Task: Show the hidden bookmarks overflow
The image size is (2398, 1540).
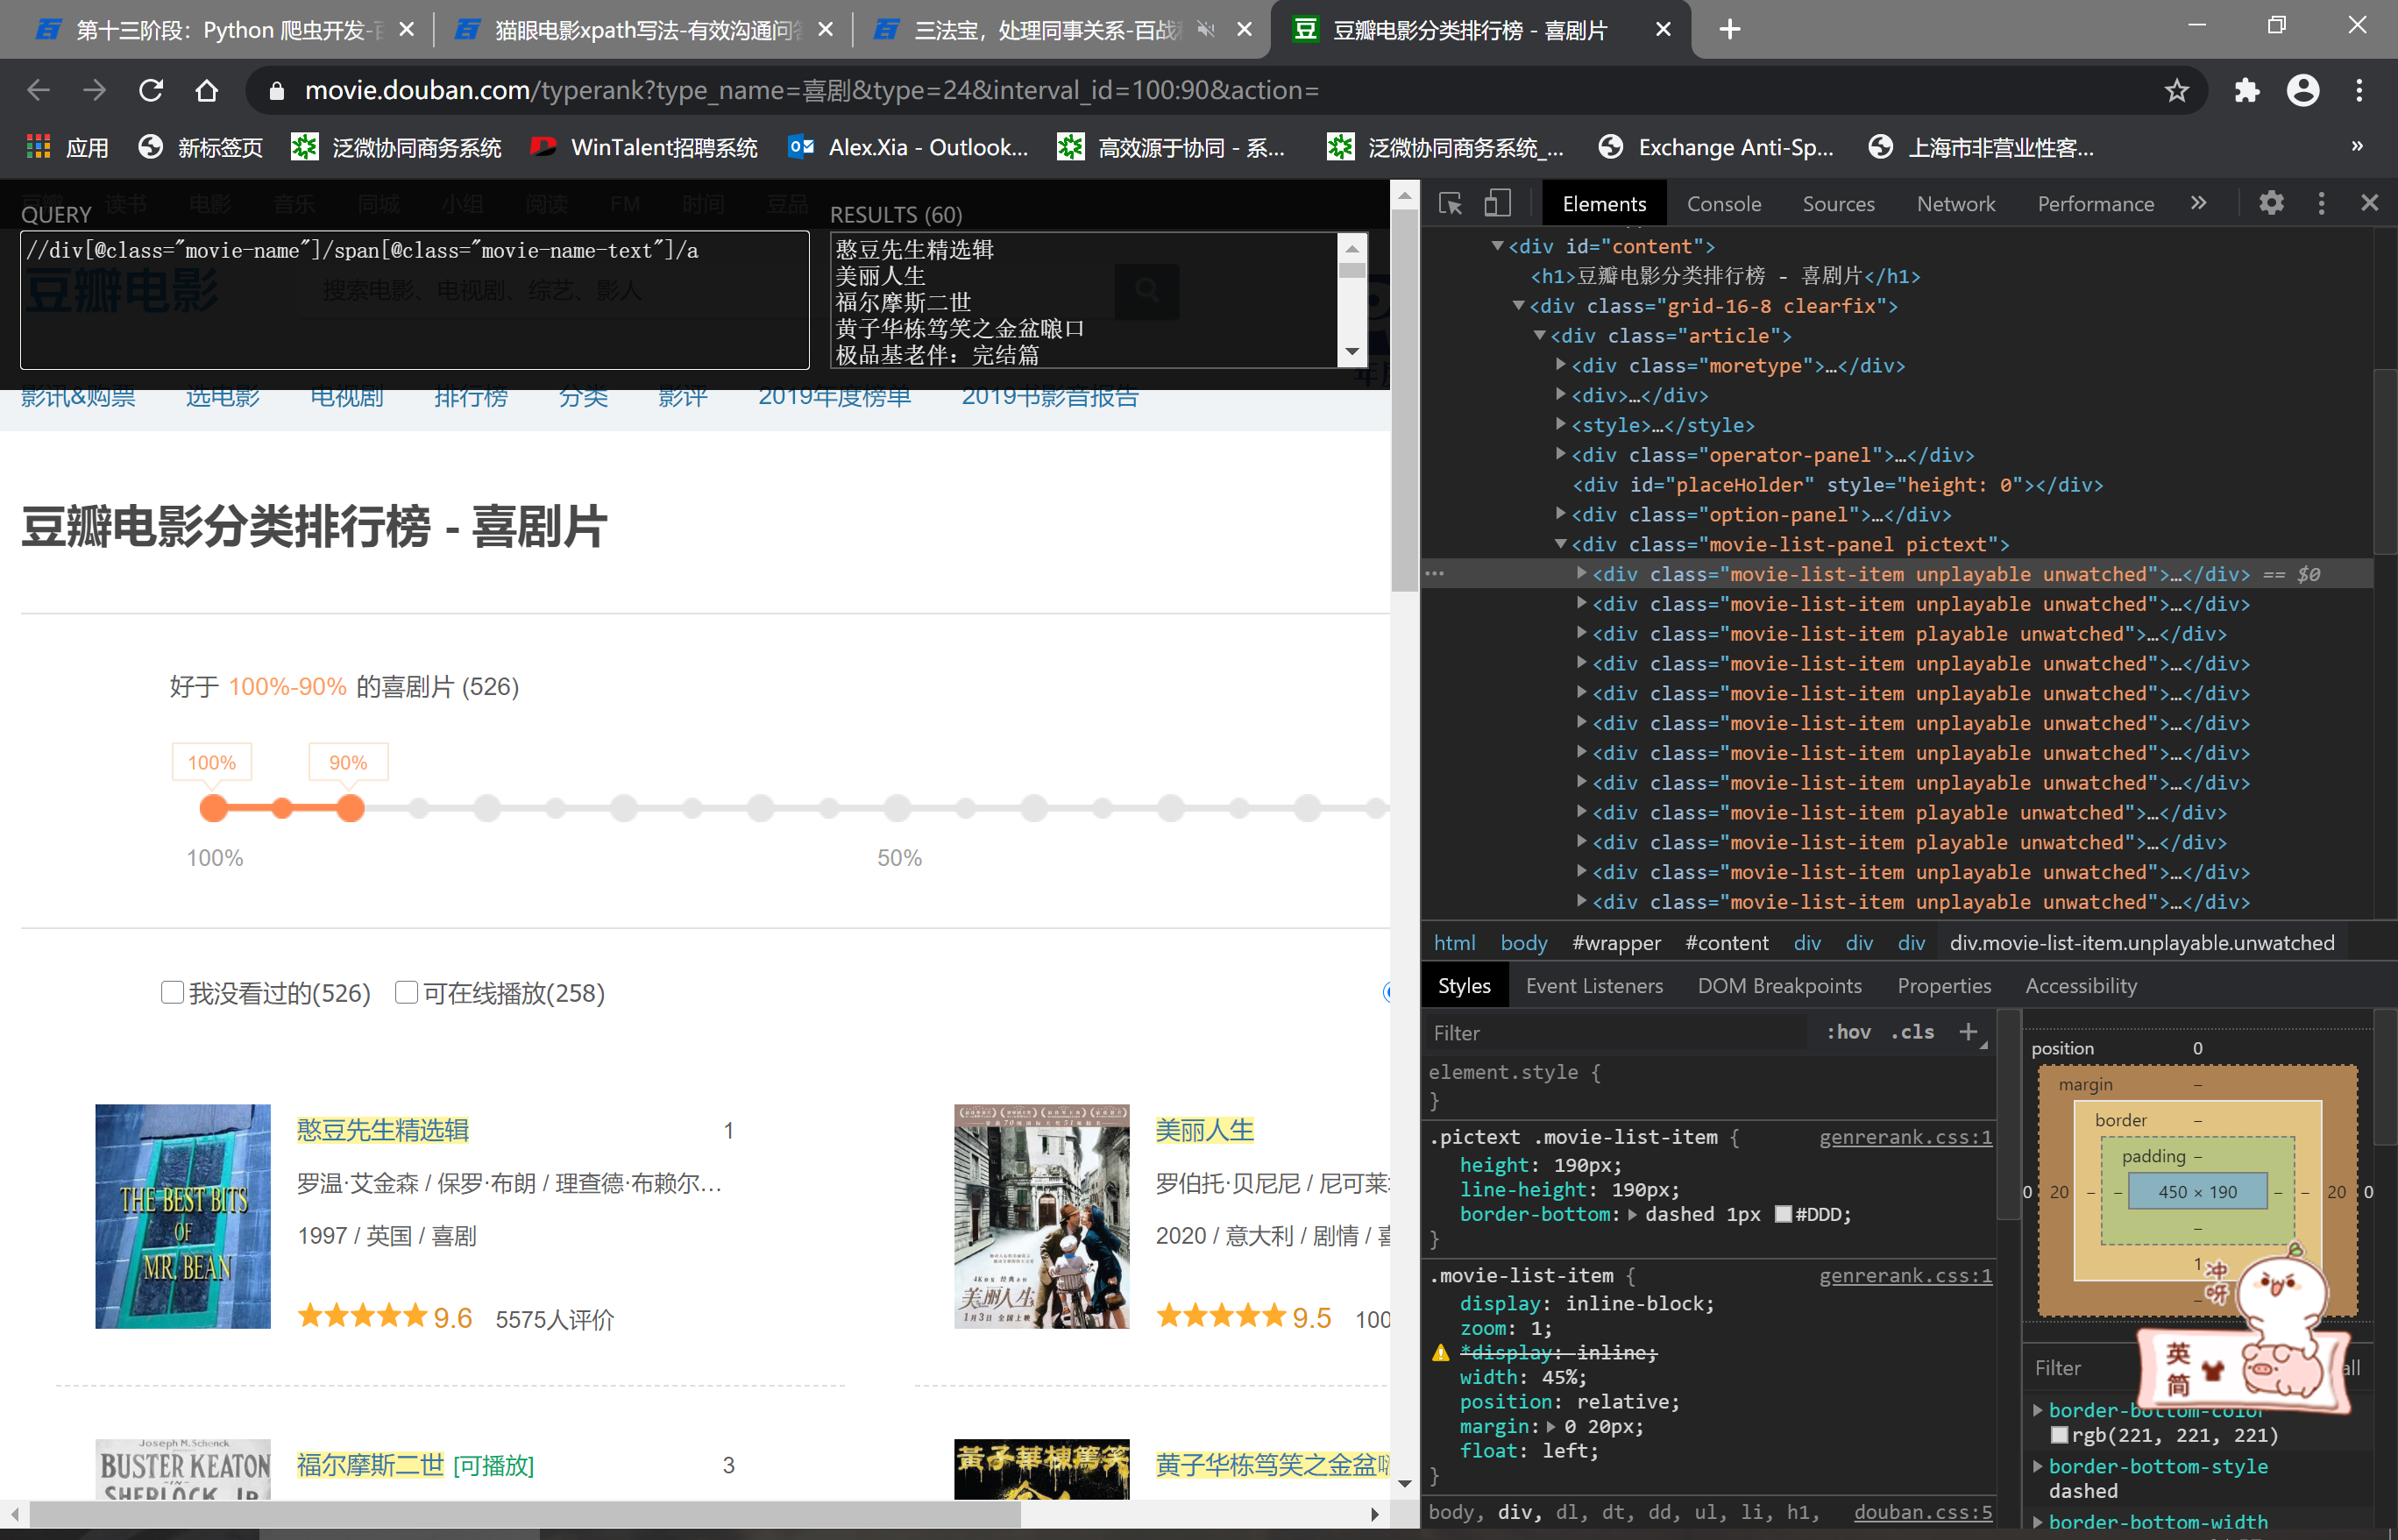Action: point(2357,147)
